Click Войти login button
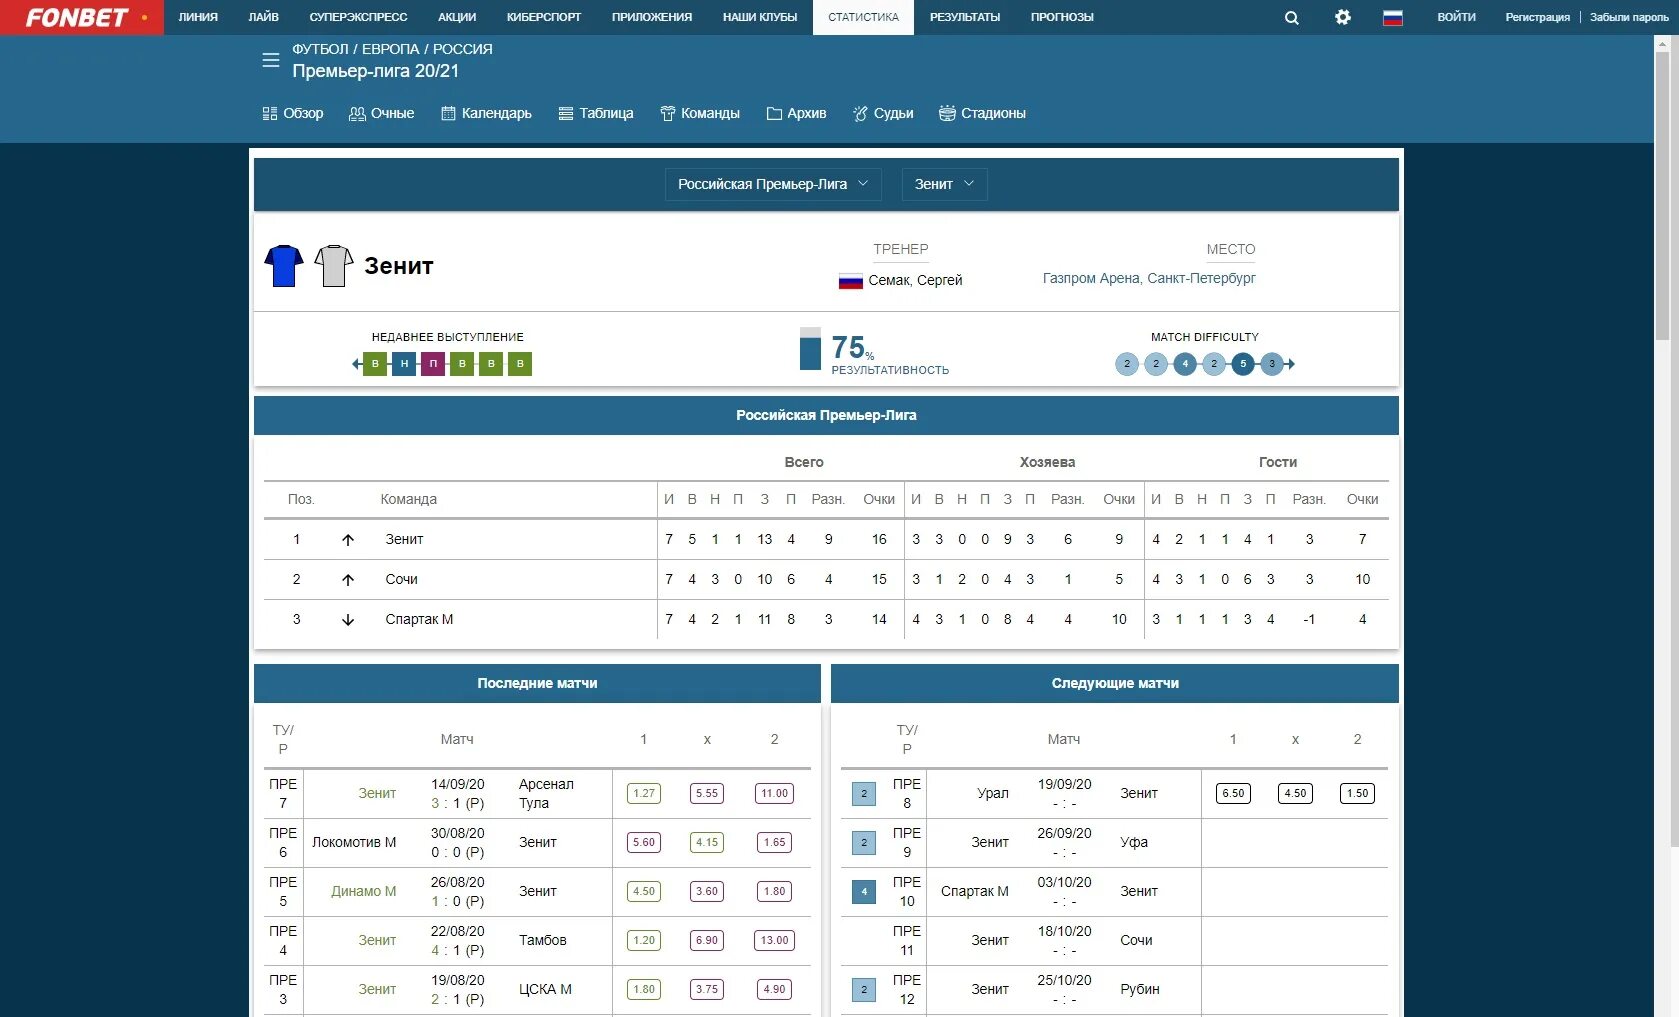Image resolution: width=1679 pixels, height=1017 pixels. 1456,17
